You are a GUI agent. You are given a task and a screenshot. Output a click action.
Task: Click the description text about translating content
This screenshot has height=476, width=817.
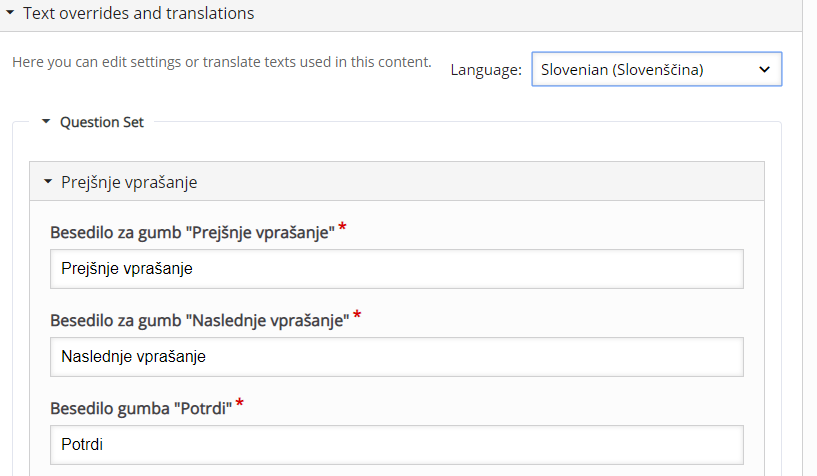(x=222, y=62)
